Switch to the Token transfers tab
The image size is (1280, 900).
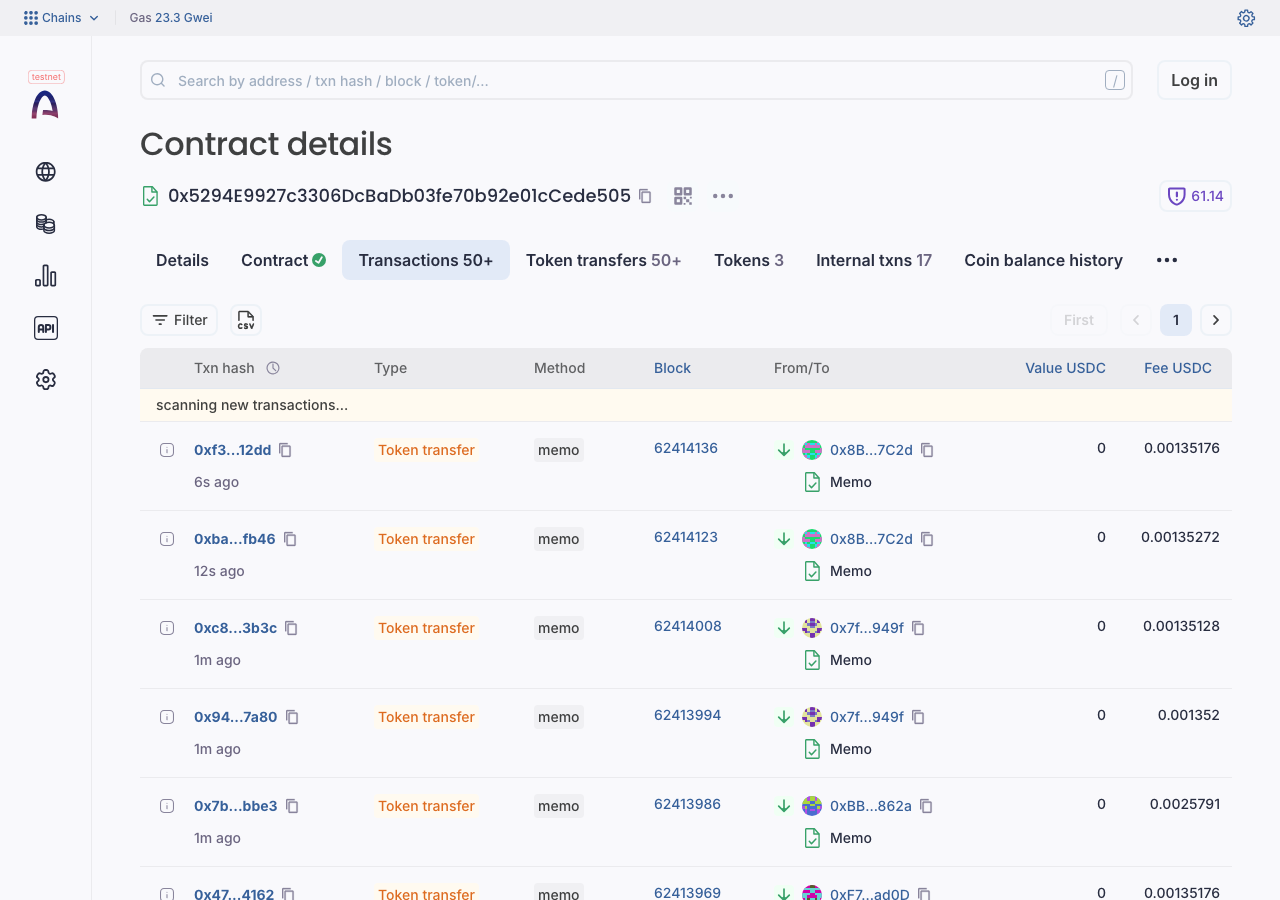(604, 260)
